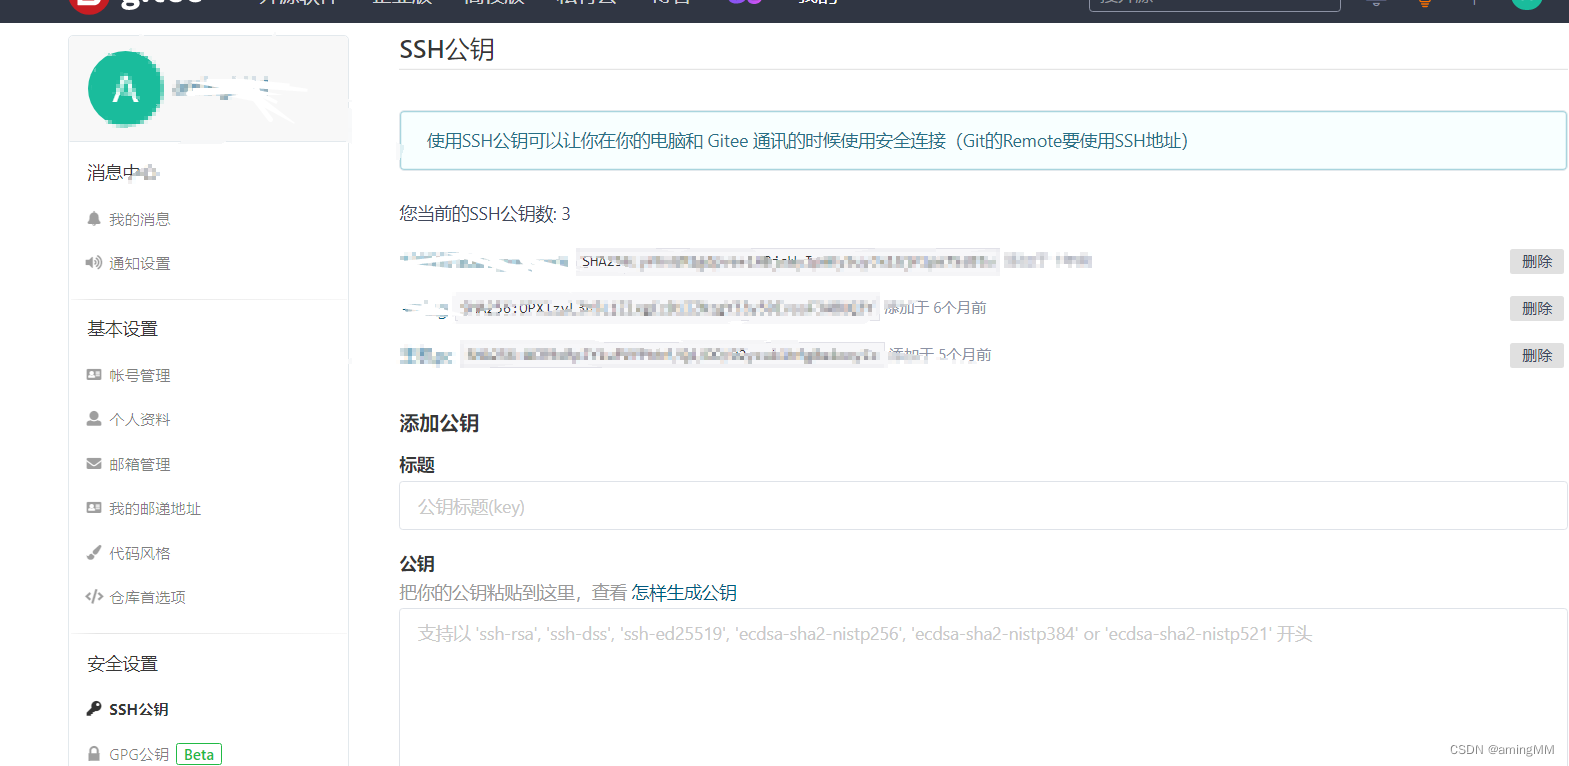1569x766 pixels.
Task: Click the envelope icon beside 邮箱管理
Action: click(94, 463)
